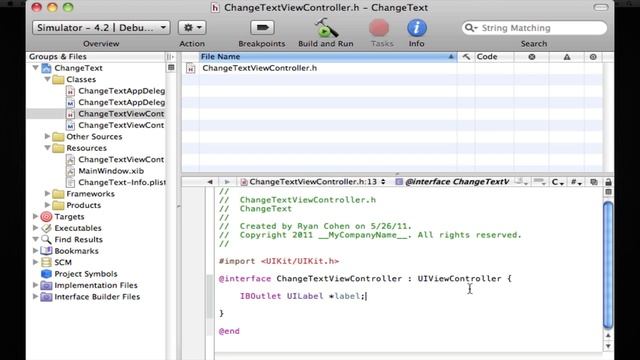
Task: Collapse the Find Results group
Action: pyautogui.click(x=36, y=239)
